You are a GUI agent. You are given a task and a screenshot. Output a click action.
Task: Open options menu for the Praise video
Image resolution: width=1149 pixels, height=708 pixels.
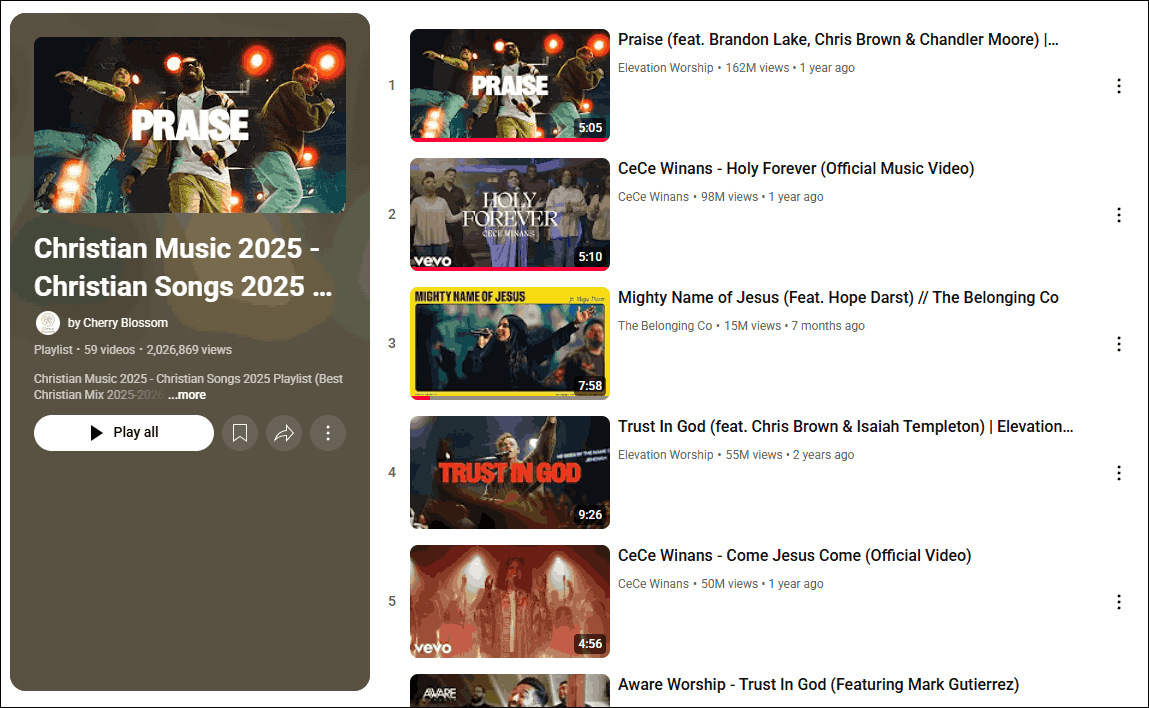tap(1118, 86)
